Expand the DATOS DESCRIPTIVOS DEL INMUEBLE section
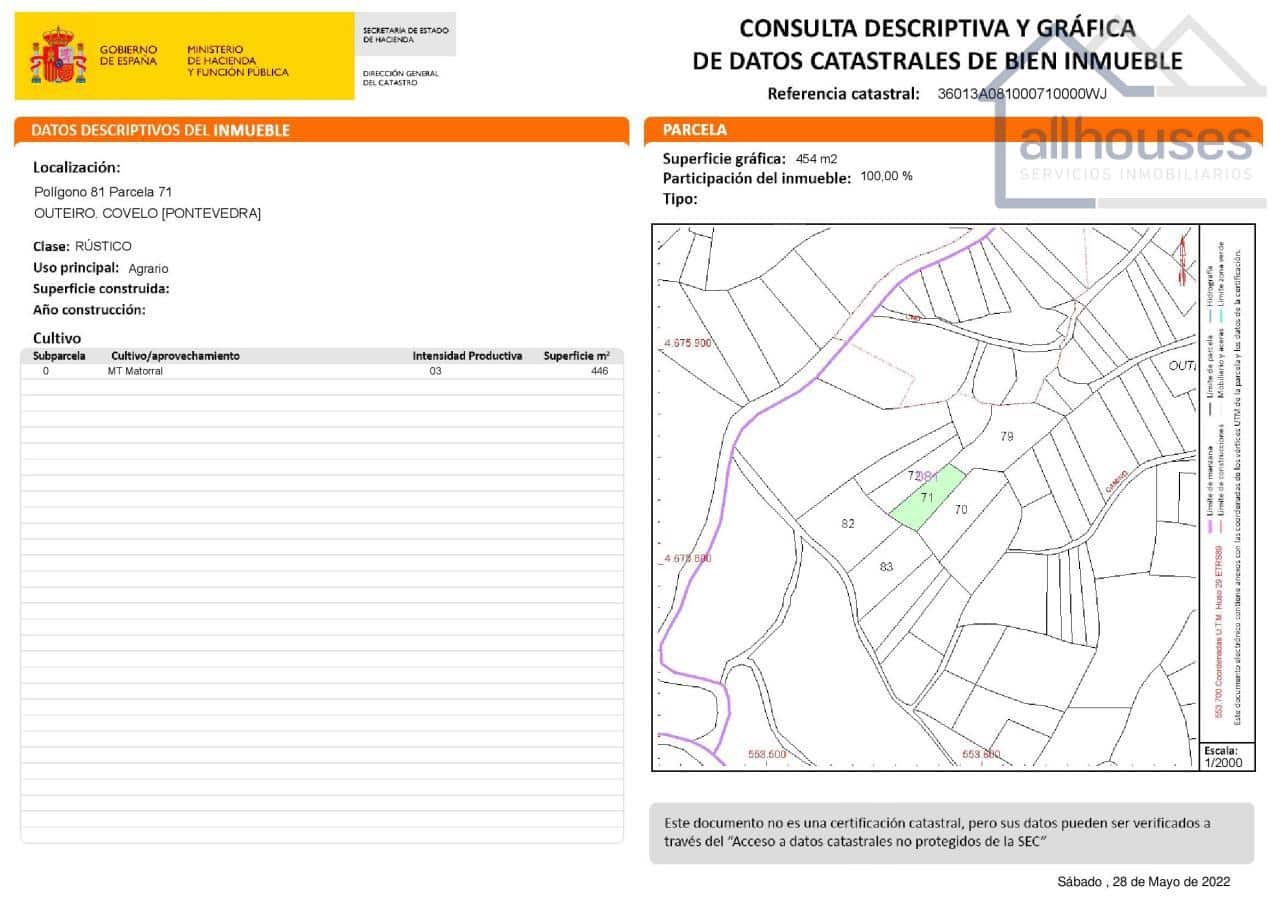The height and width of the screenshot is (903, 1280). pyautogui.click(x=160, y=131)
